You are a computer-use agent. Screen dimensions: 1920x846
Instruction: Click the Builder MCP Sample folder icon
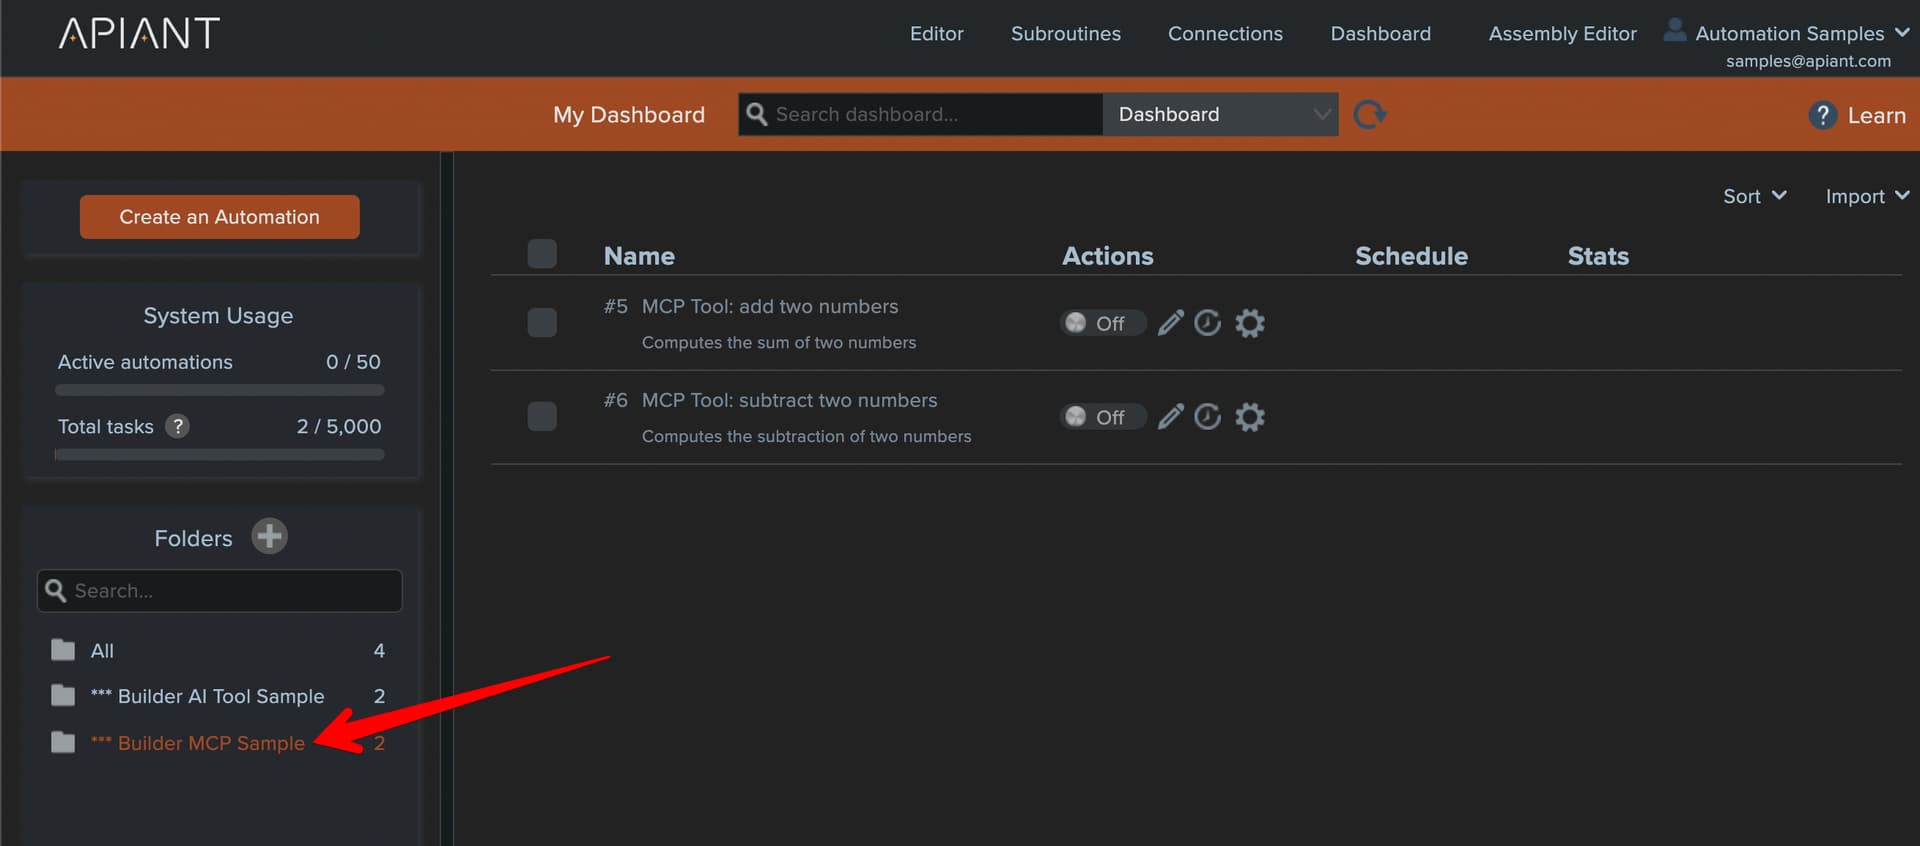tap(63, 742)
